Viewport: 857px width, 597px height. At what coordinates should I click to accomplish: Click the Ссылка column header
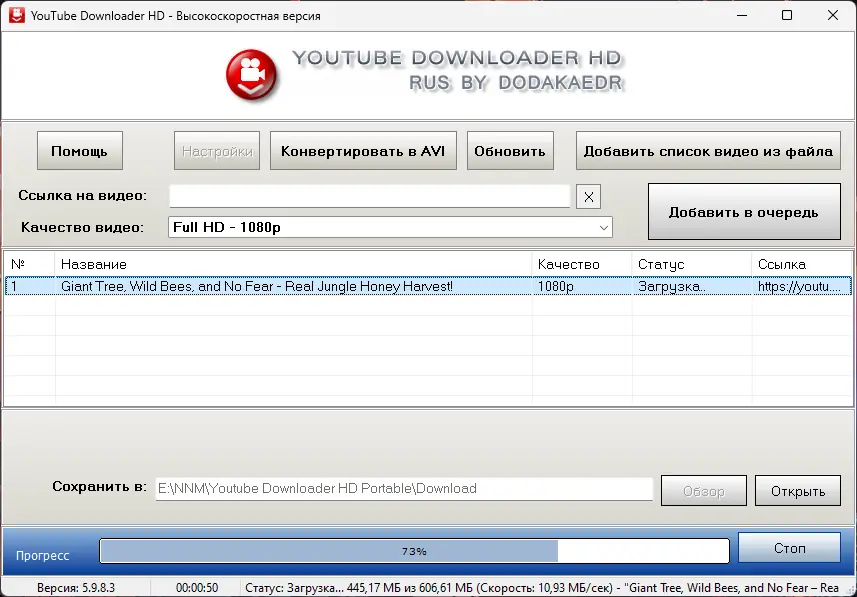click(x=802, y=265)
